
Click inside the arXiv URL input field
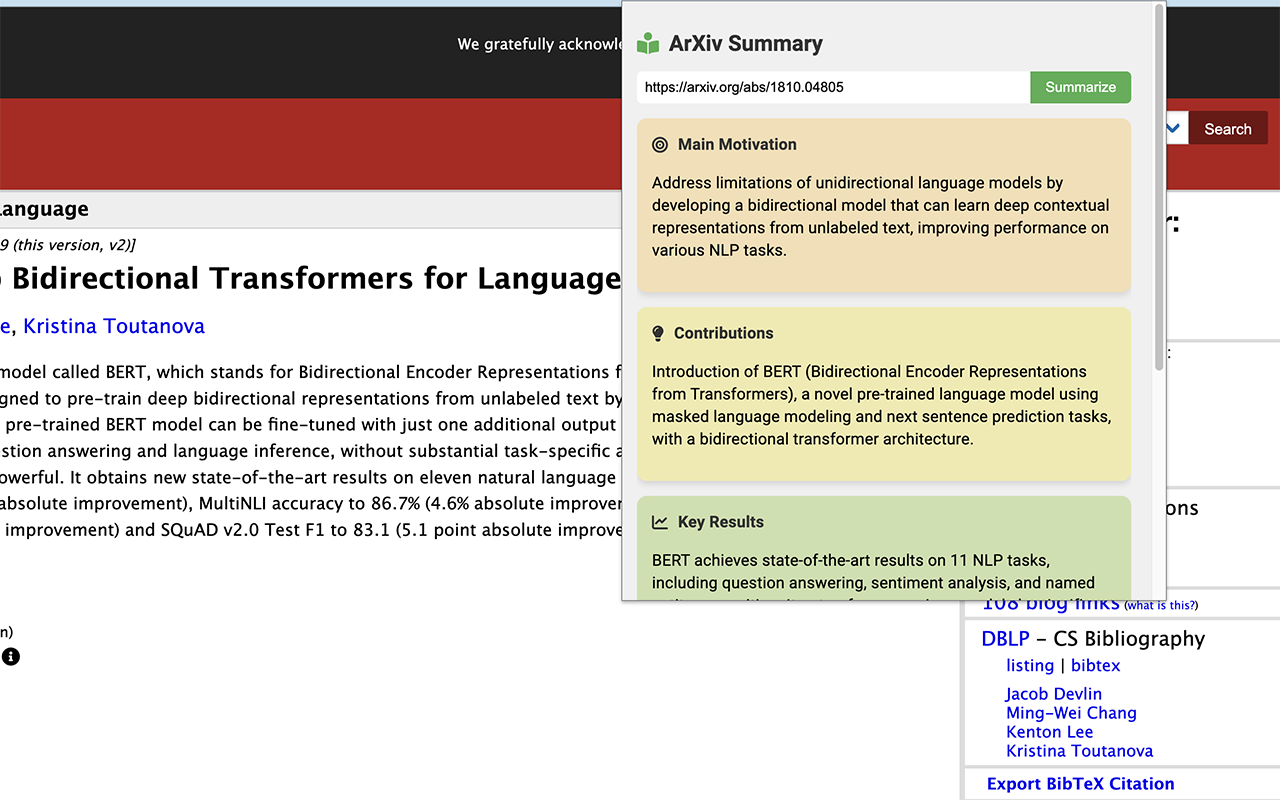(x=830, y=87)
